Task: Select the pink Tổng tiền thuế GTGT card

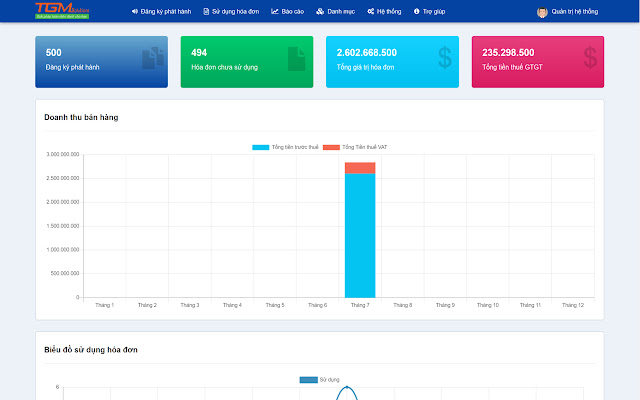Action: [538, 62]
